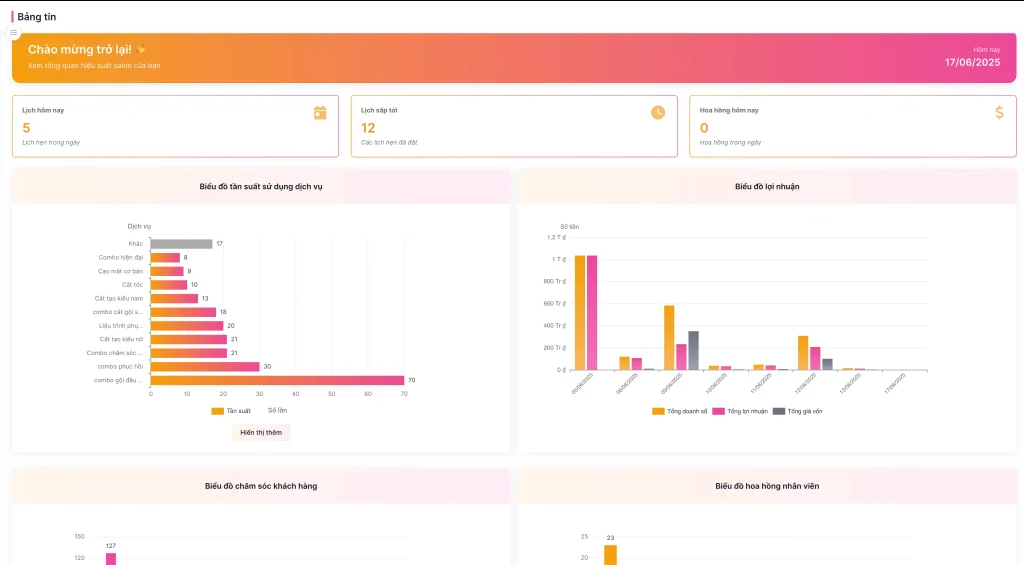1024x565 pixels.
Task: Expand chart with Hiển thị thêm button
Action: 261,433
